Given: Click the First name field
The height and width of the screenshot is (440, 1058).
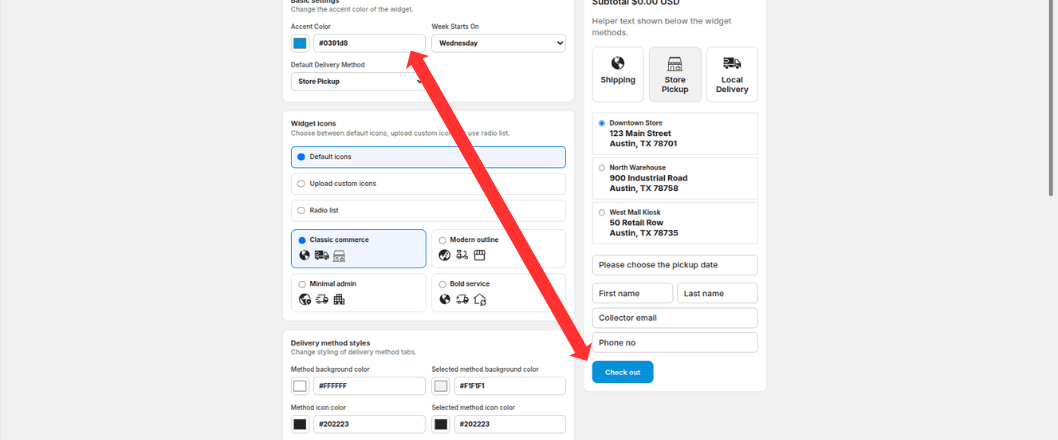Looking at the screenshot, I should coord(633,294).
